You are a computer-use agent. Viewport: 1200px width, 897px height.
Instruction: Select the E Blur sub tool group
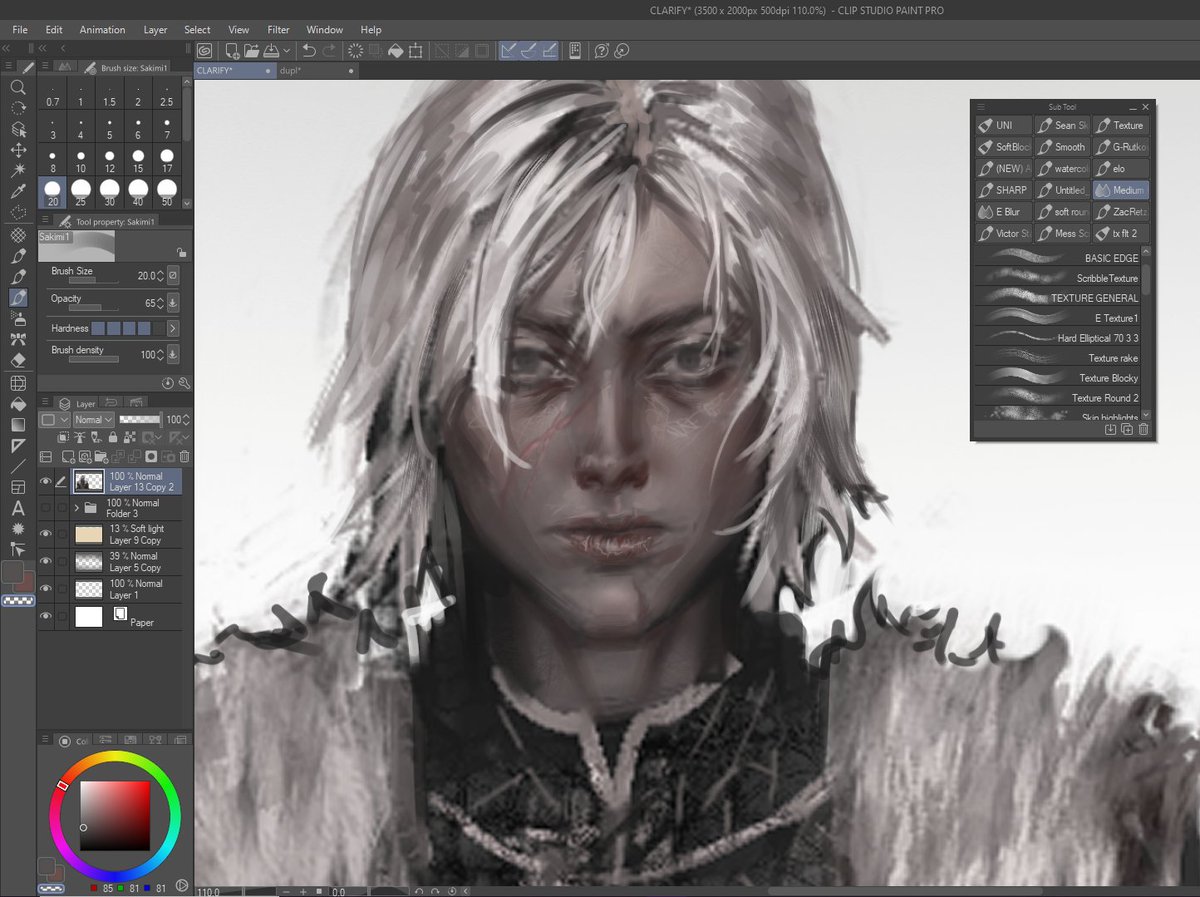tap(1003, 212)
